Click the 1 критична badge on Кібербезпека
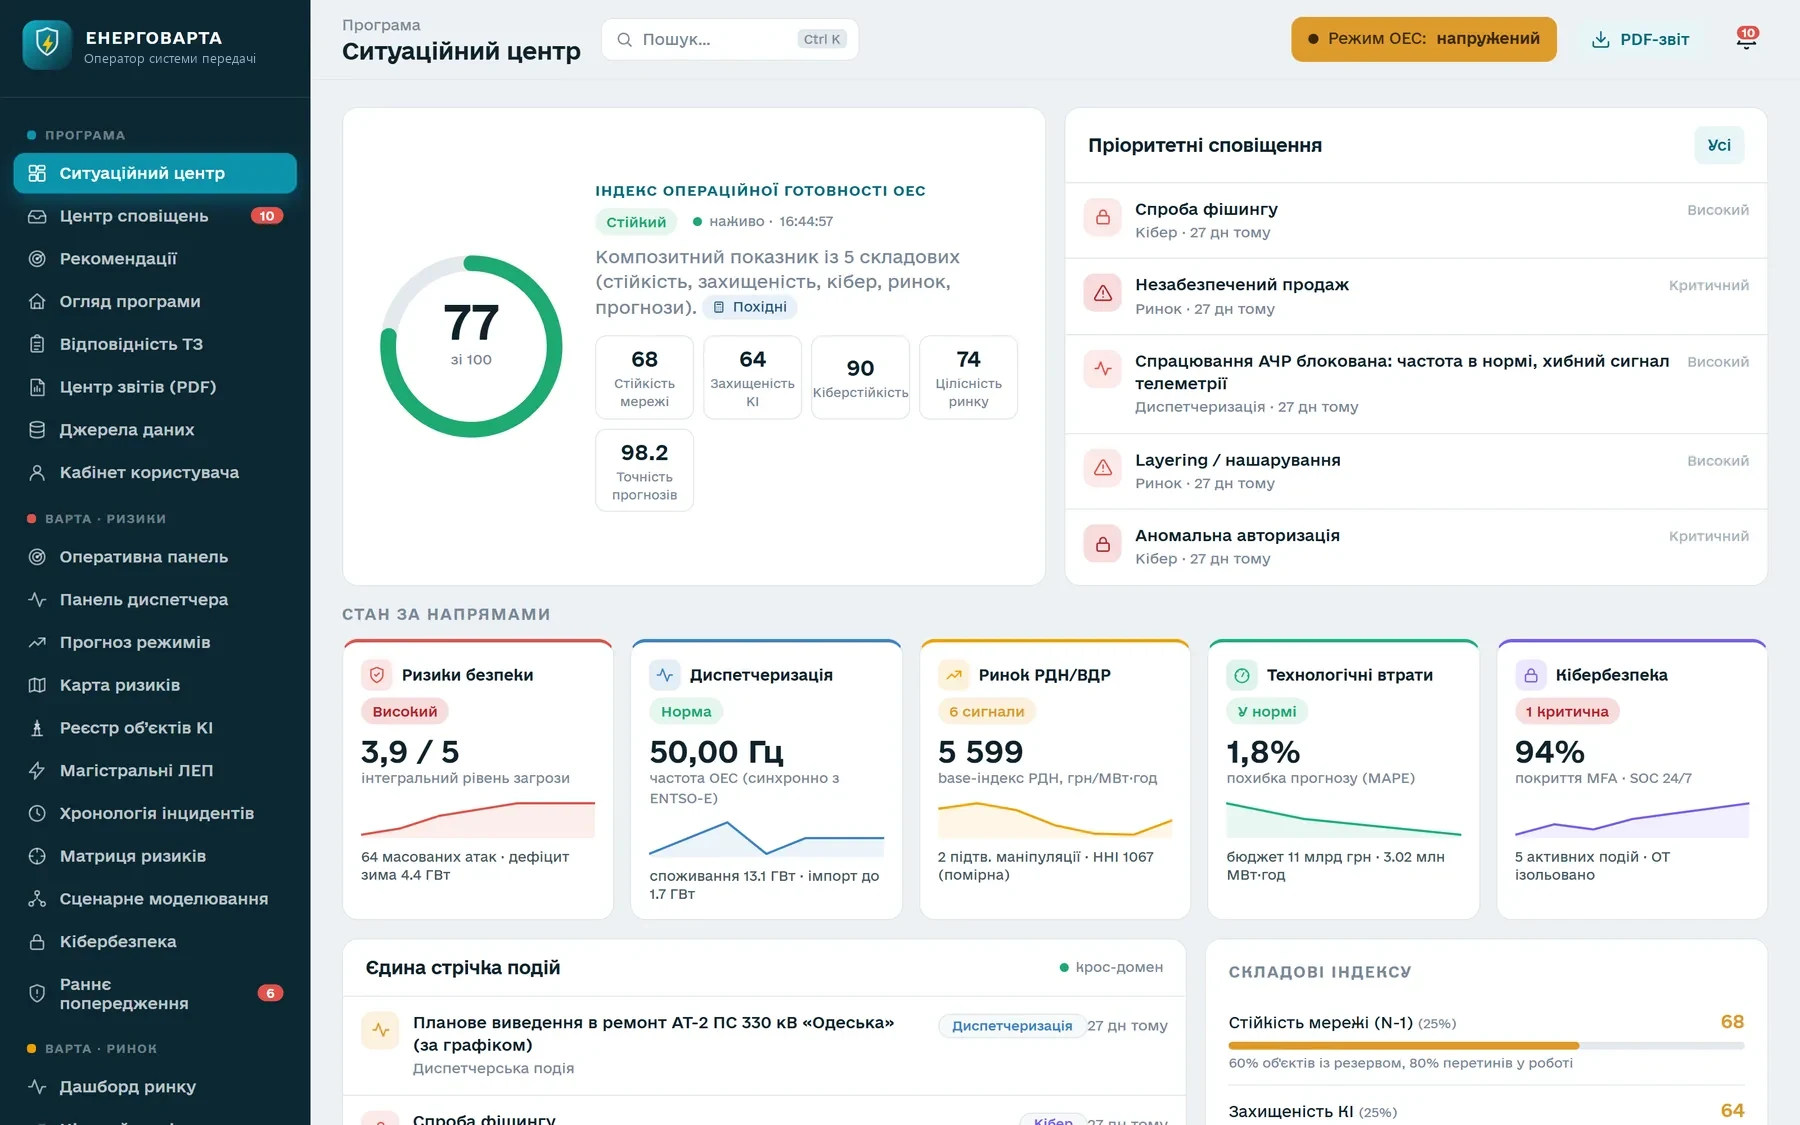Image resolution: width=1800 pixels, height=1125 pixels. (1567, 712)
